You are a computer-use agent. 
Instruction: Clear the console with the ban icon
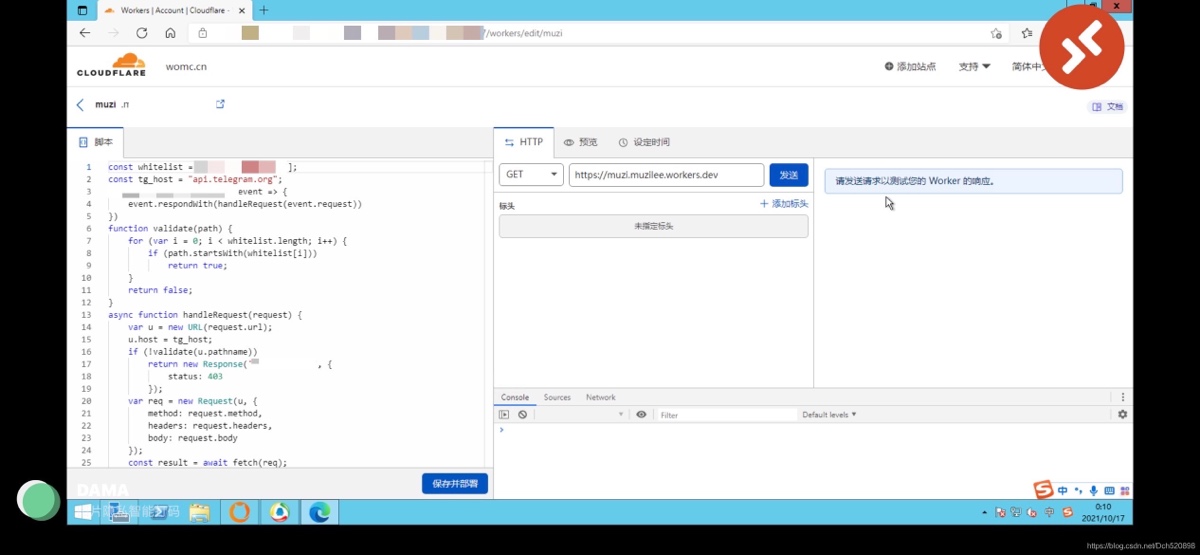pyautogui.click(x=522, y=414)
